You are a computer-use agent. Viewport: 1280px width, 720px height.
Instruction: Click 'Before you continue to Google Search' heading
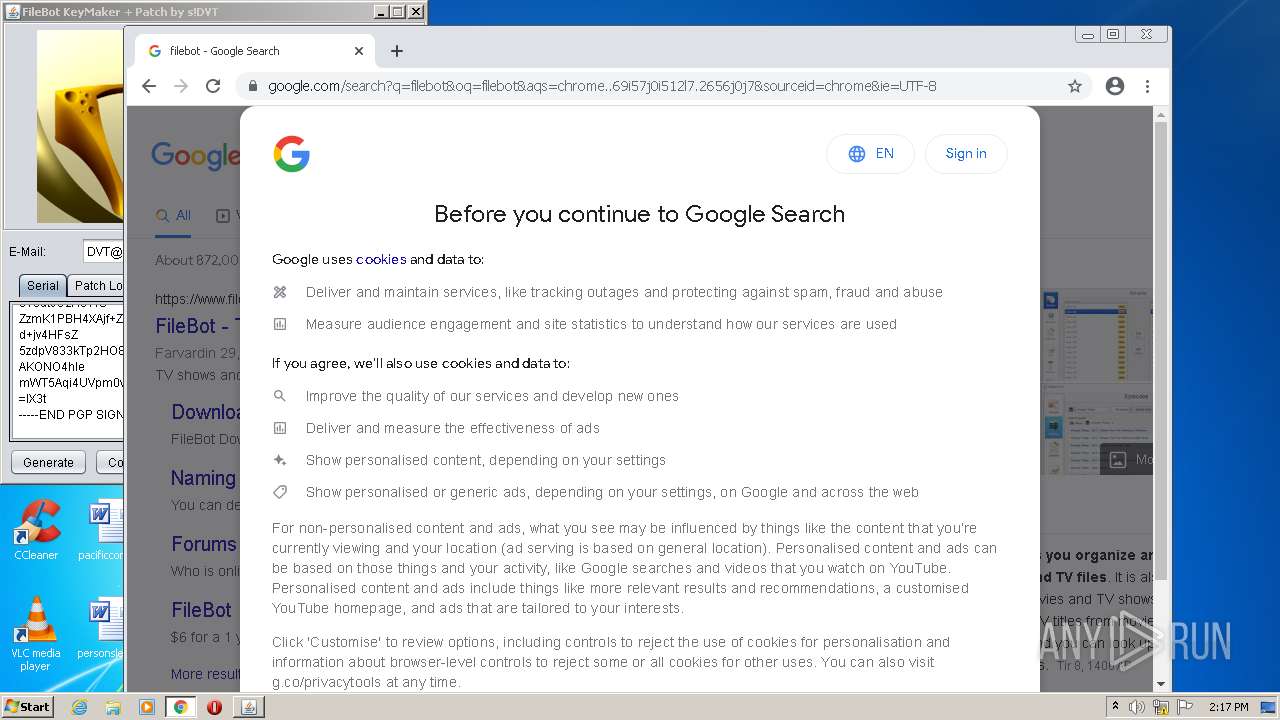coord(639,214)
